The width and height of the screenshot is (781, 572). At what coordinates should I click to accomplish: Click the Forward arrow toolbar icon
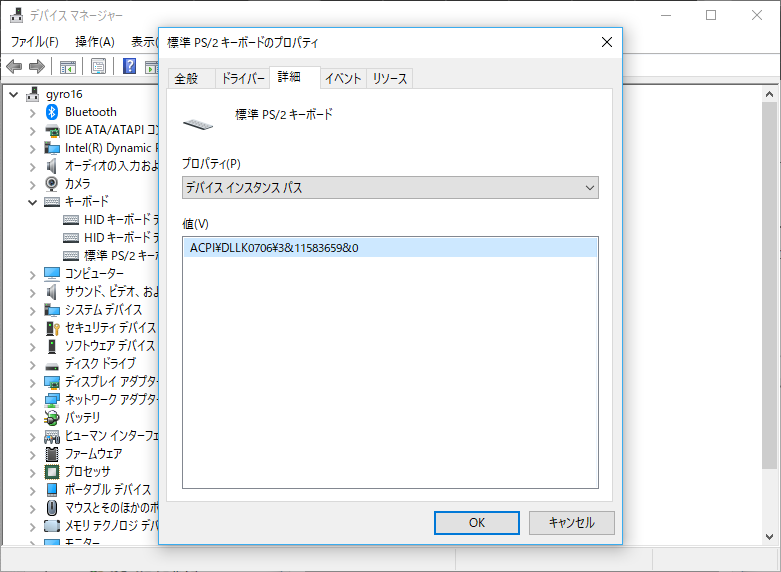[x=37, y=66]
